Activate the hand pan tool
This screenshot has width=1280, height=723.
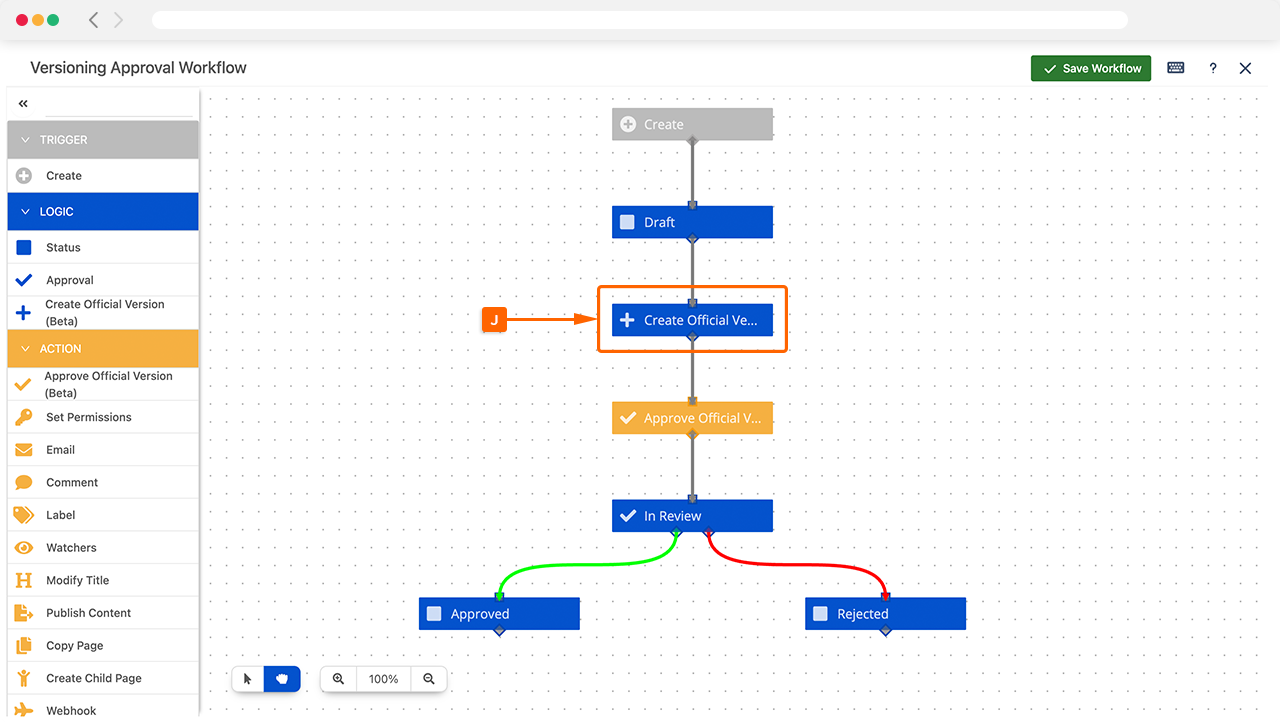click(282, 679)
